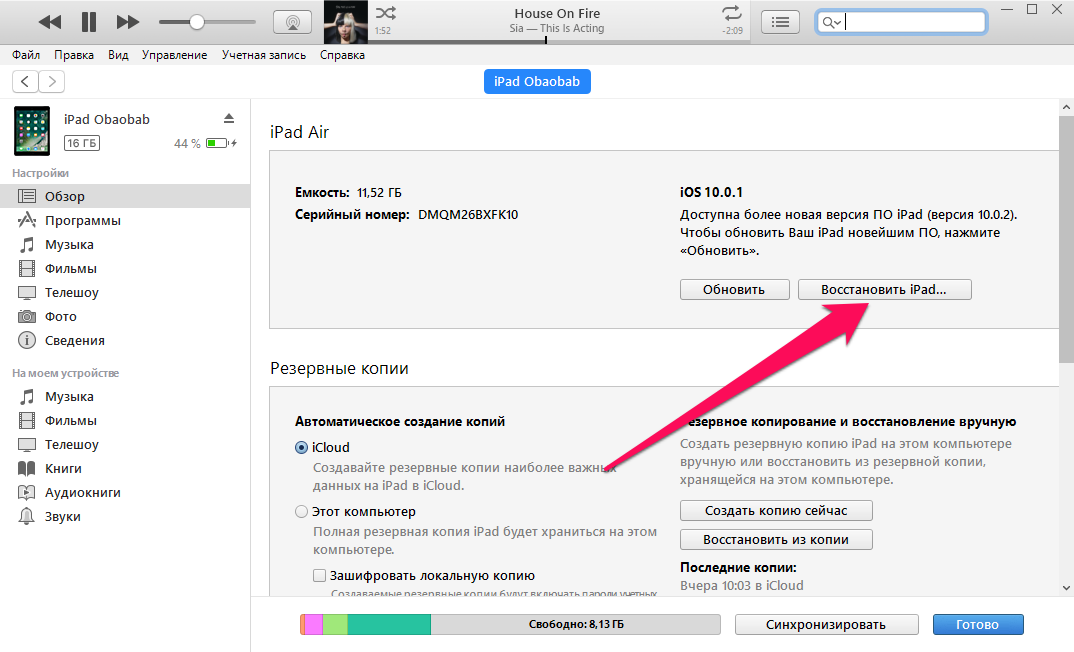Select the Этот компьютер backup option
Image resolution: width=1074 pixels, height=652 pixels.
[x=302, y=512]
